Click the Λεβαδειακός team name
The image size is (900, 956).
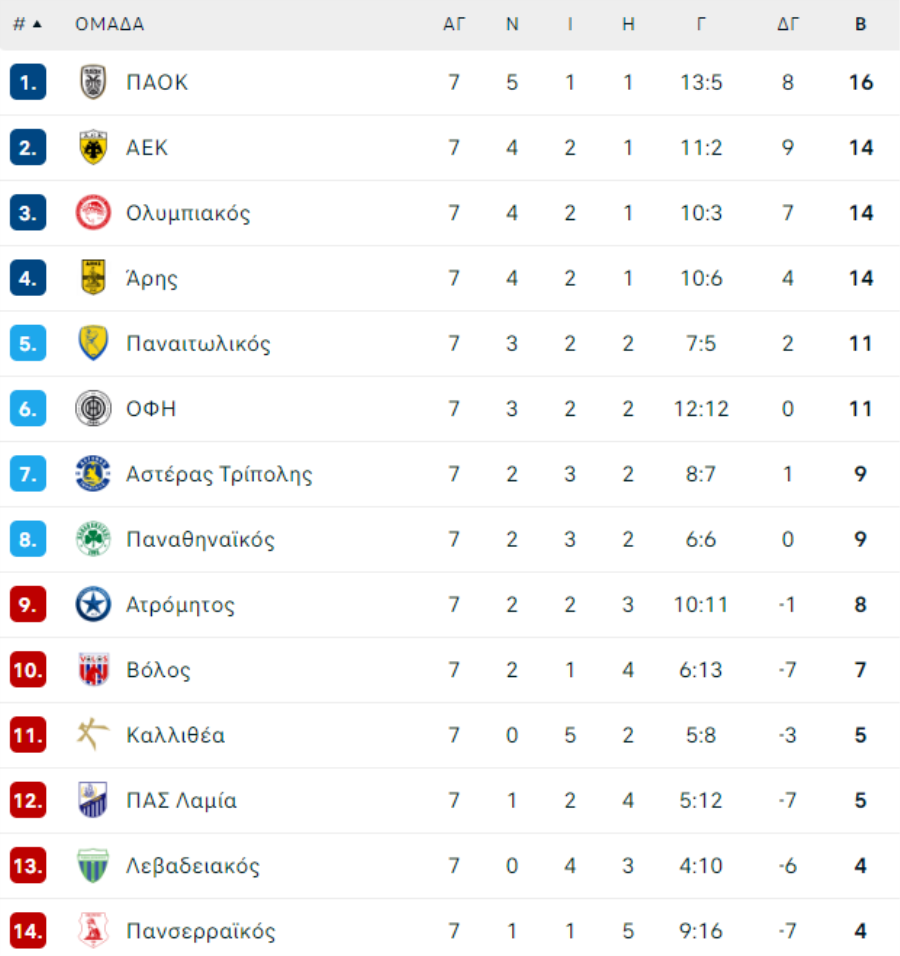(193, 866)
